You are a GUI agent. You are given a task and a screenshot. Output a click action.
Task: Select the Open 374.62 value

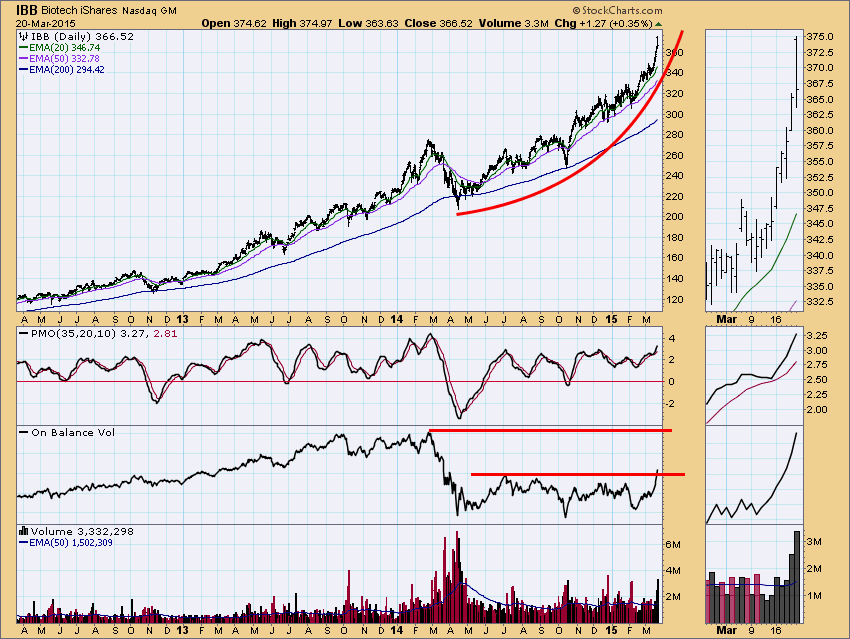click(234, 23)
